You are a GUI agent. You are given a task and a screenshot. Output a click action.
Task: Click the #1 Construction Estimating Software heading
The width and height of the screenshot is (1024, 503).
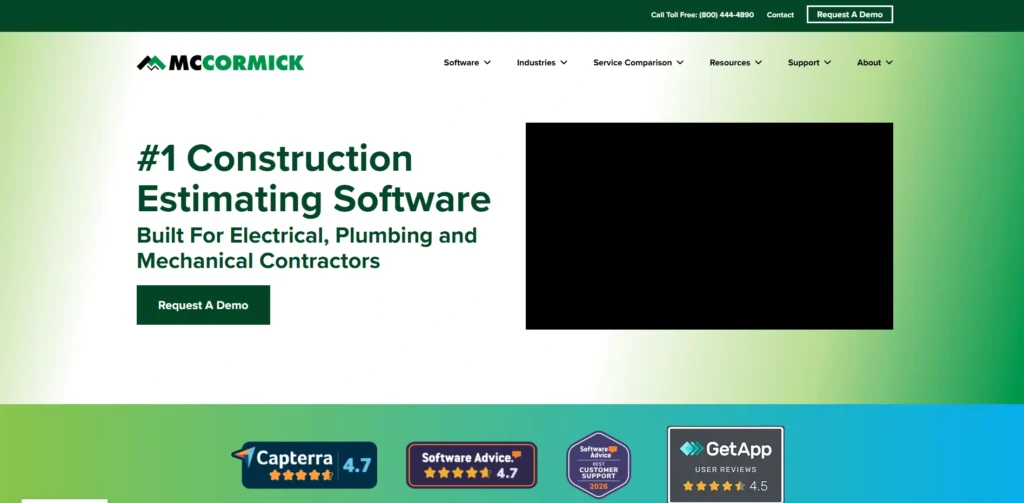[x=313, y=178]
